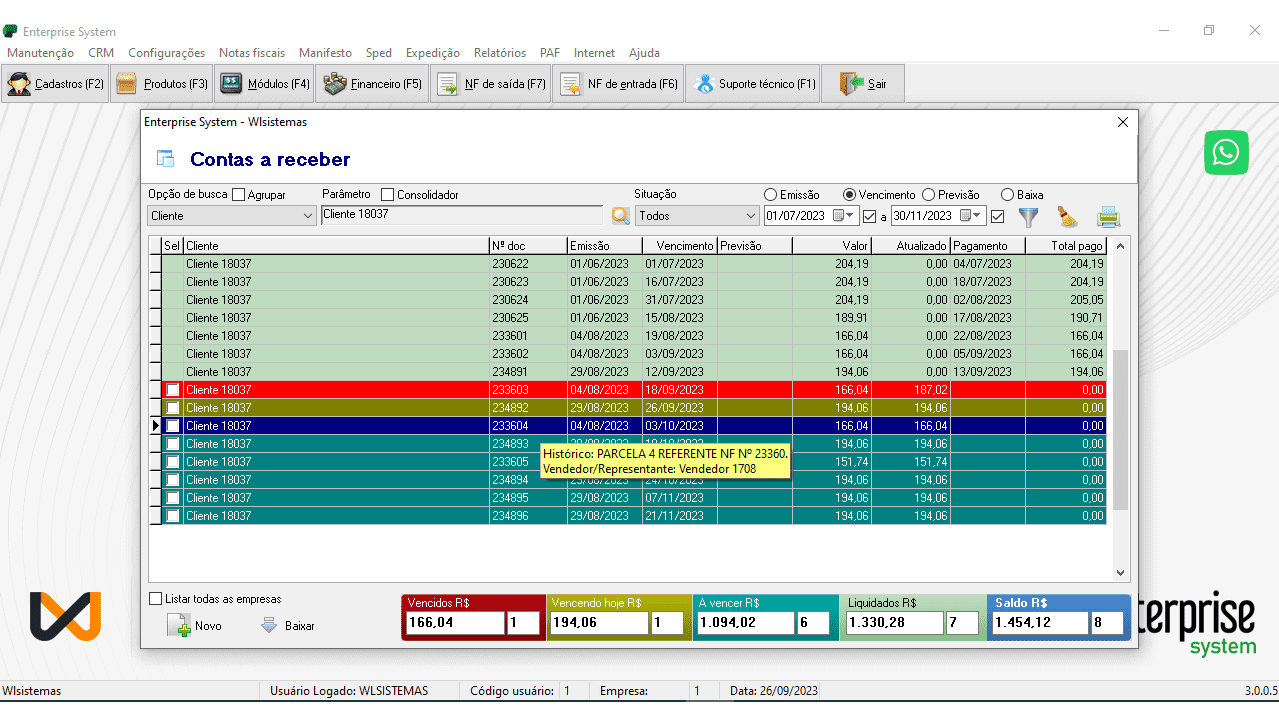Select the Emissão radio button
1279x719 pixels.
coord(770,195)
